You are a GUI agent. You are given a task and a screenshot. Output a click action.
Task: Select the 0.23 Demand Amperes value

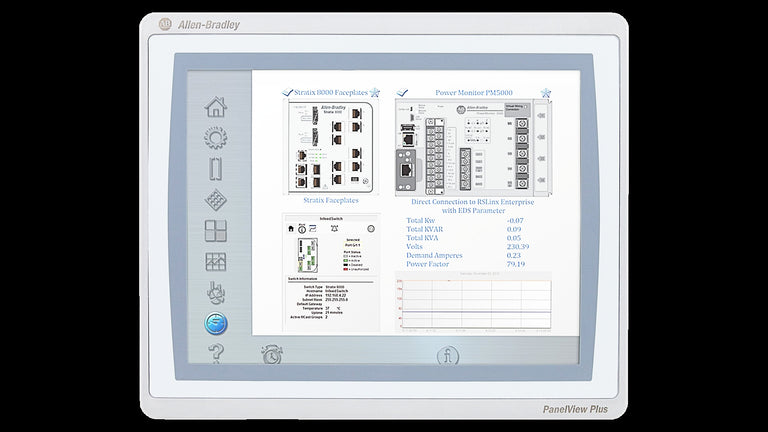[x=514, y=256]
